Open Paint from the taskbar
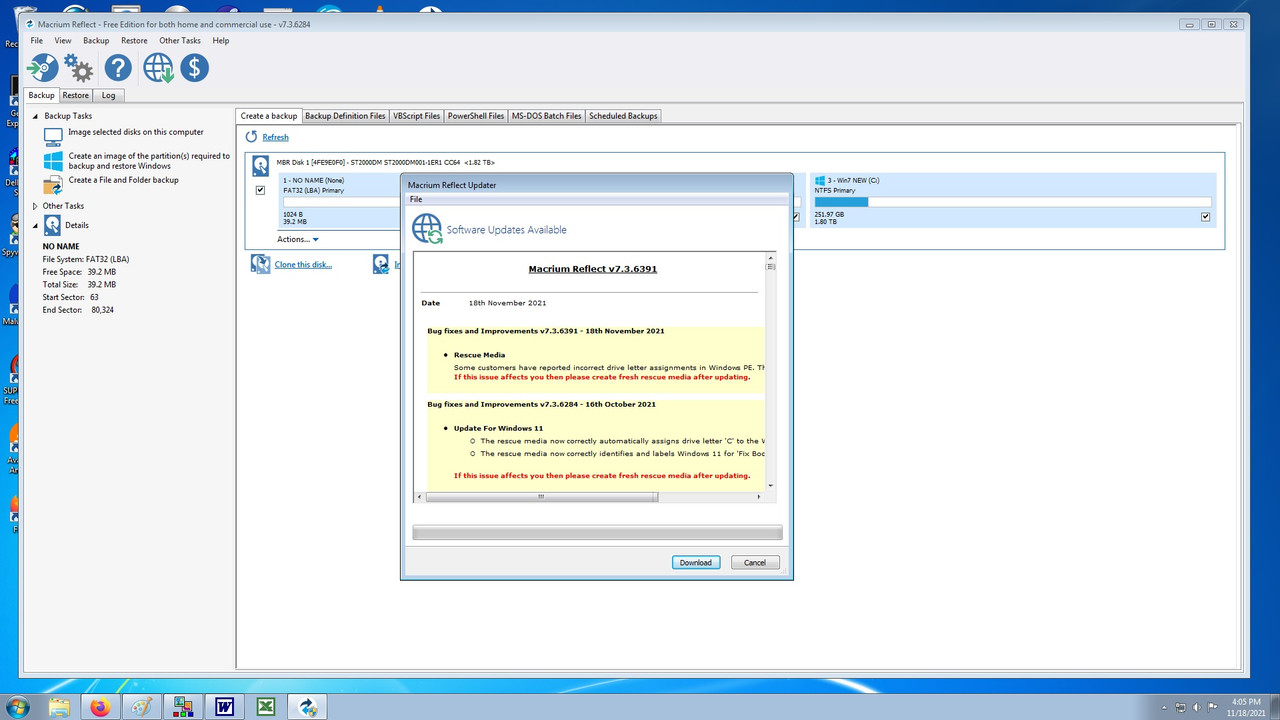Image resolution: width=1280 pixels, height=720 pixels. (142, 707)
